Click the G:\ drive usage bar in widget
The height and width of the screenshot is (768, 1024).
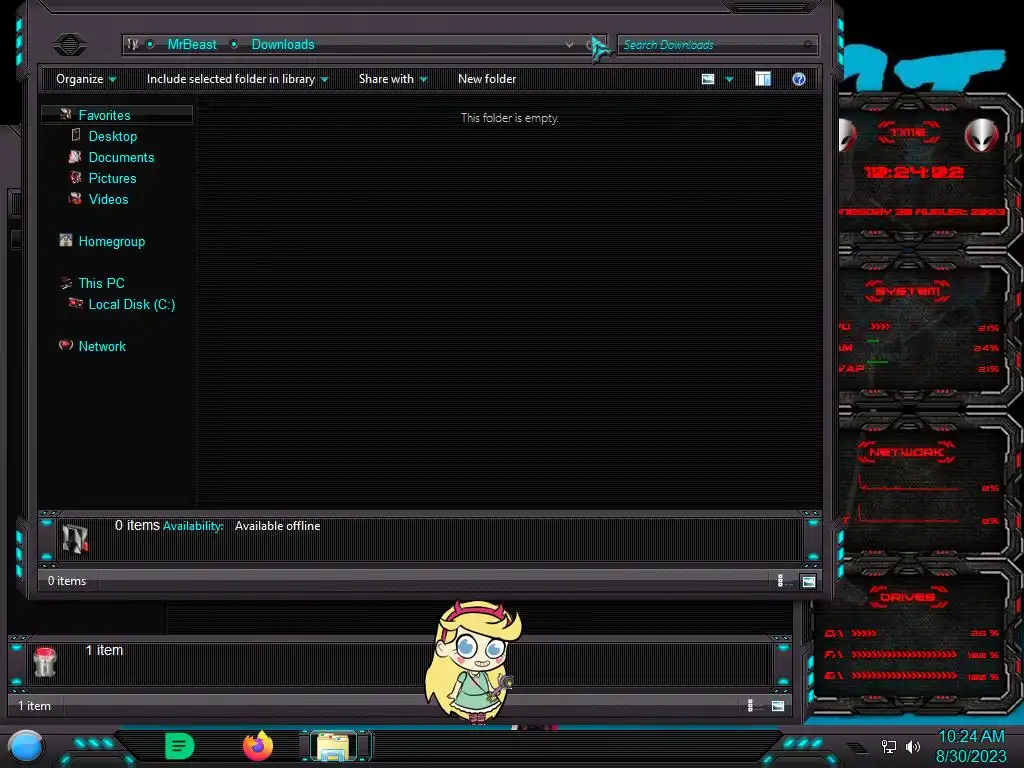click(904, 675)
